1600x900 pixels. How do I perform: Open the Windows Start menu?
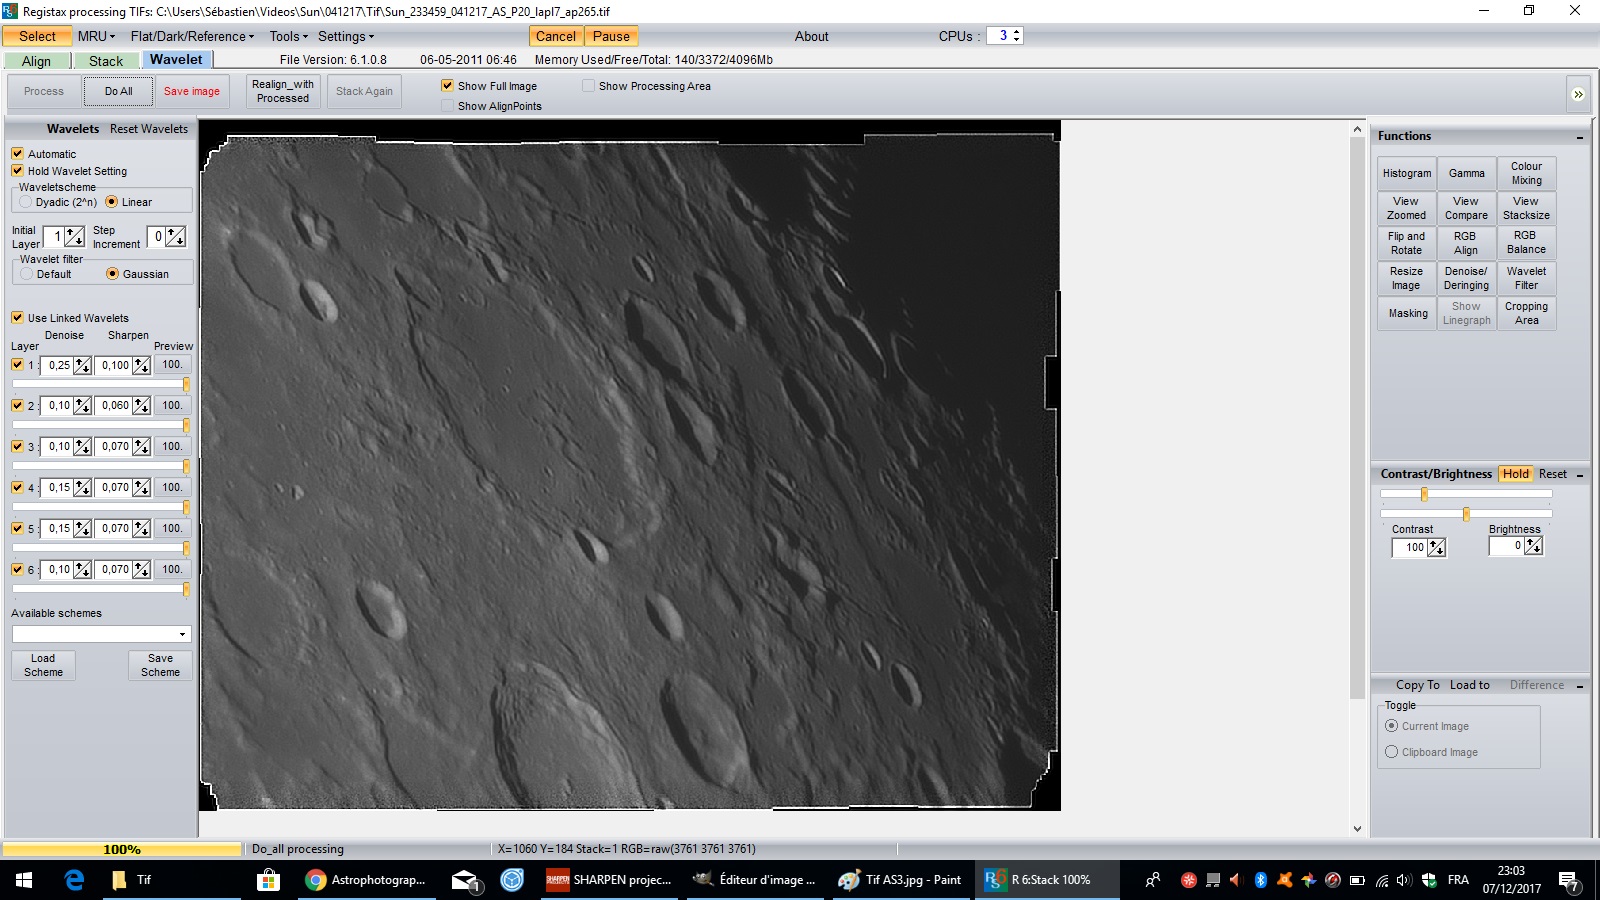(24, 880)
